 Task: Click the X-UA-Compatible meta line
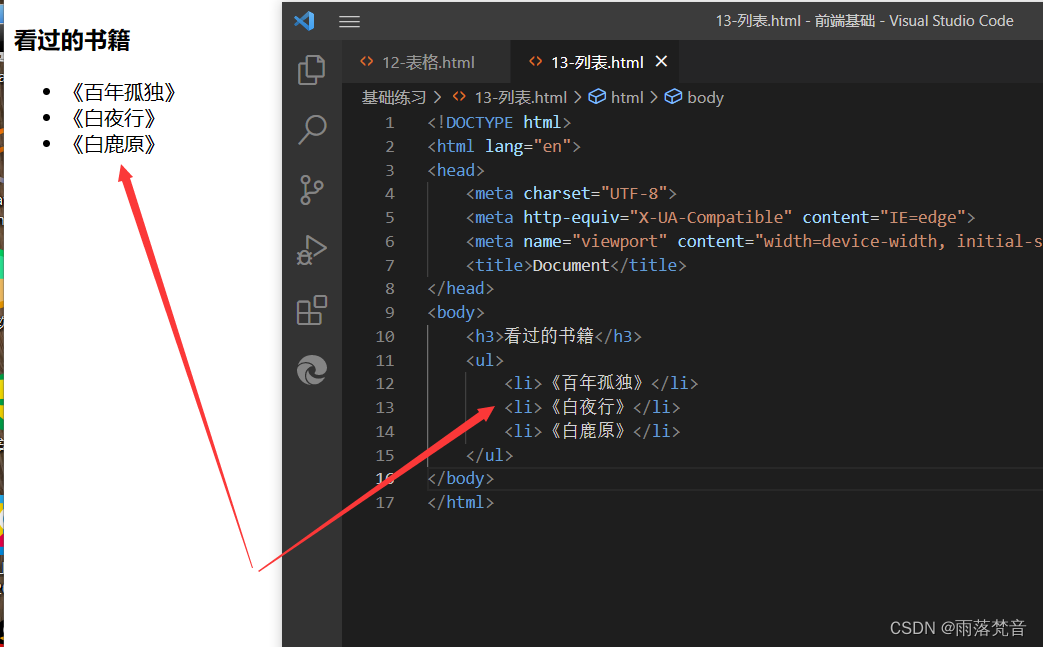tap(720, 217)
